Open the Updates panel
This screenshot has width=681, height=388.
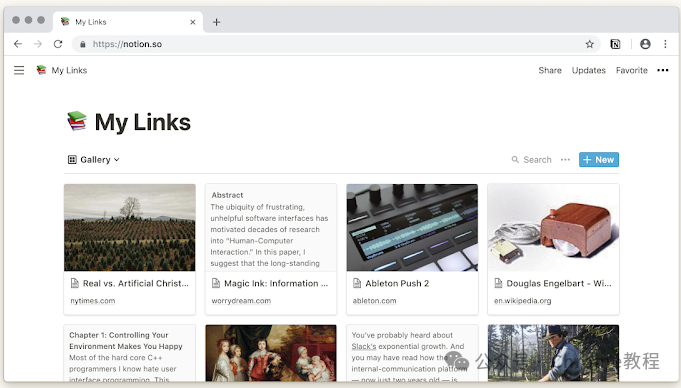point(588,70)
